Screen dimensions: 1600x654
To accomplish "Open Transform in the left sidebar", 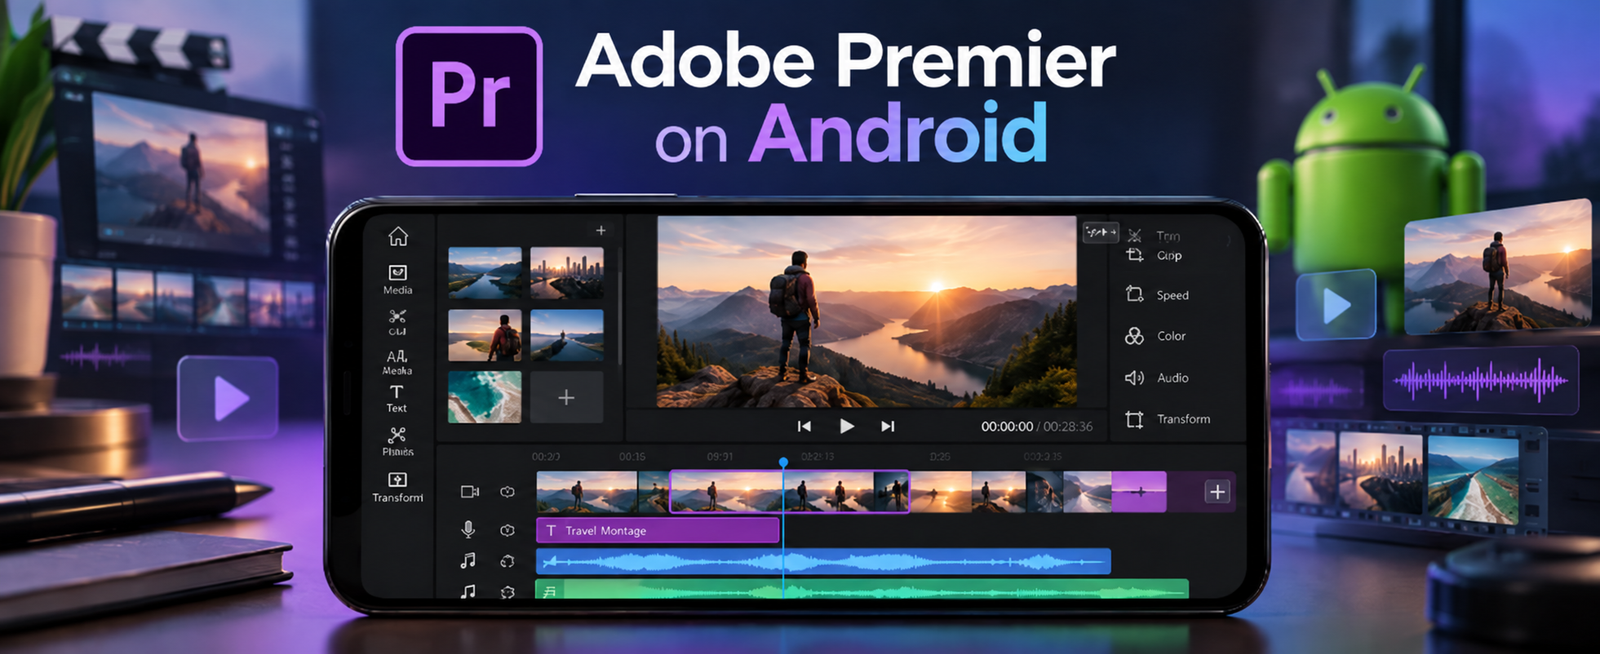I will (397, 487).
